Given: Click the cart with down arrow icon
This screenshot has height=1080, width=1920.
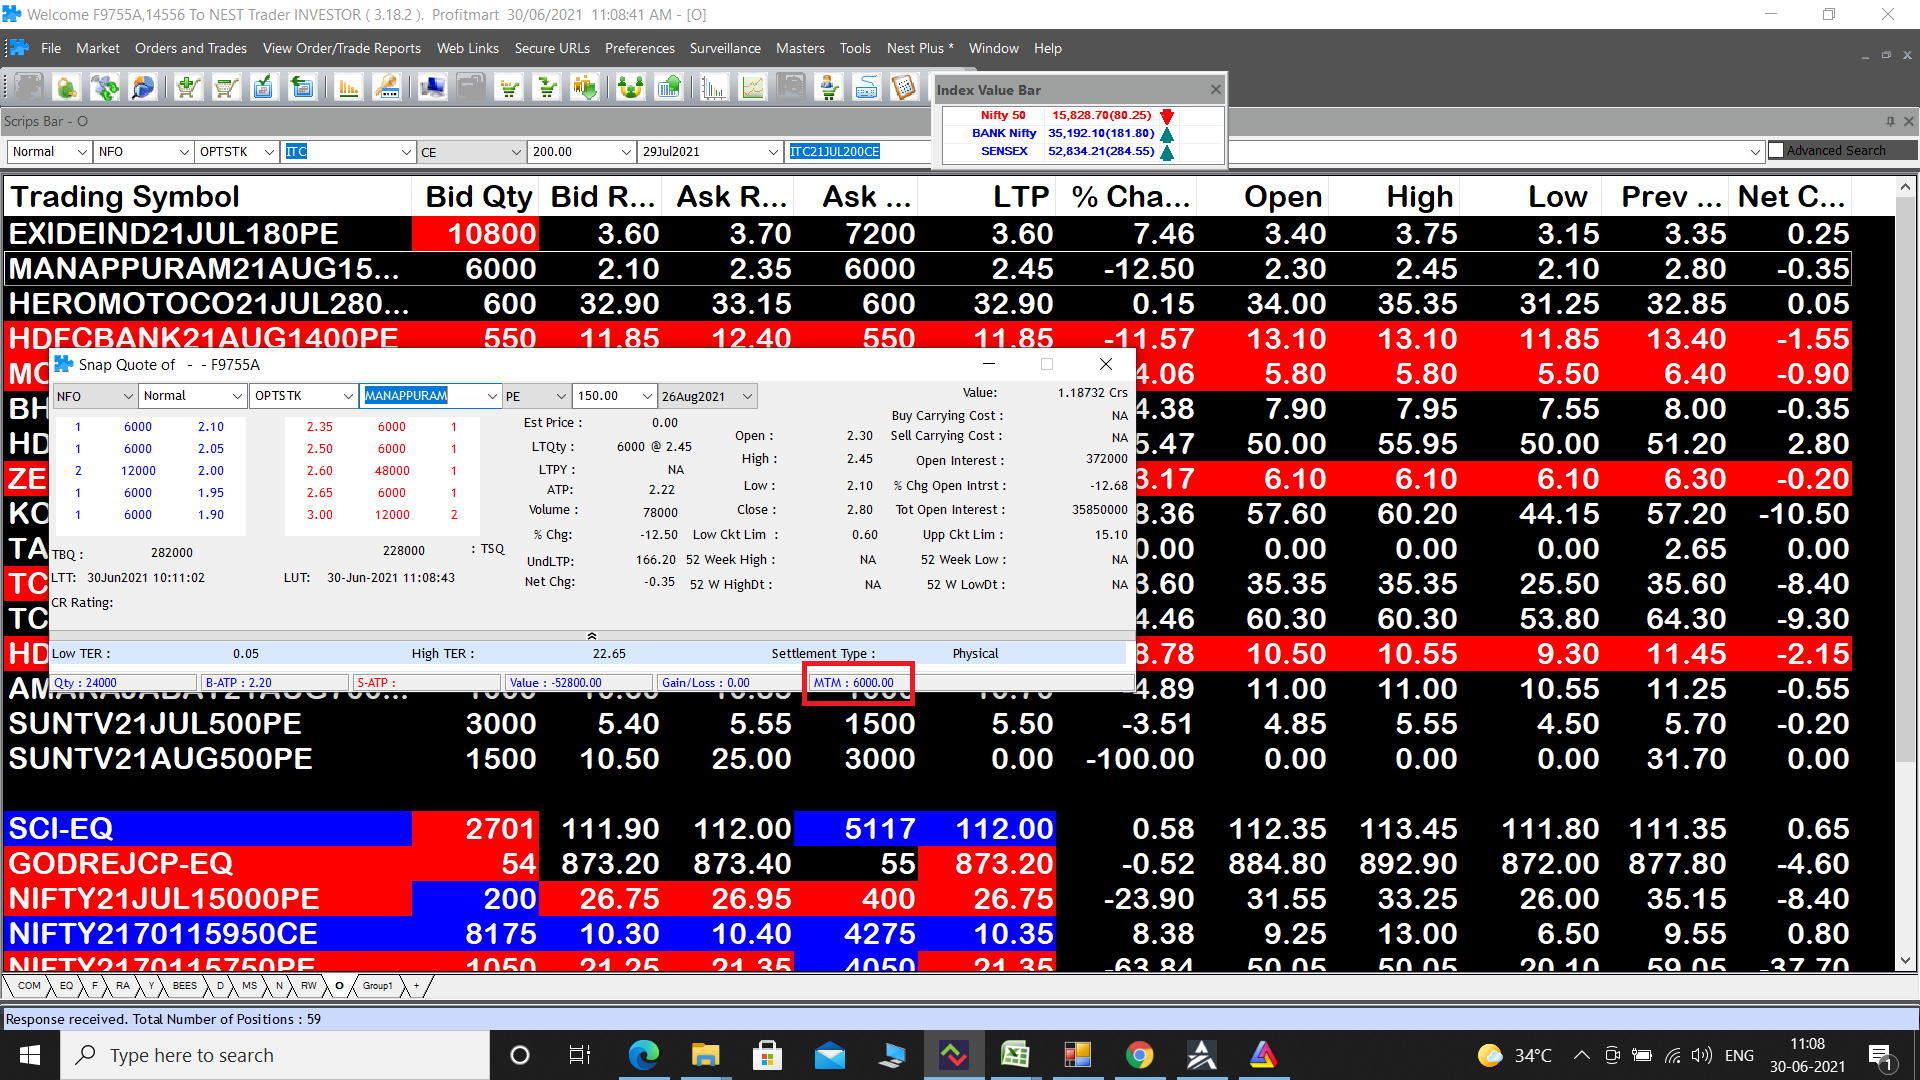Looking at the screenshot, I should click(547, 88).
